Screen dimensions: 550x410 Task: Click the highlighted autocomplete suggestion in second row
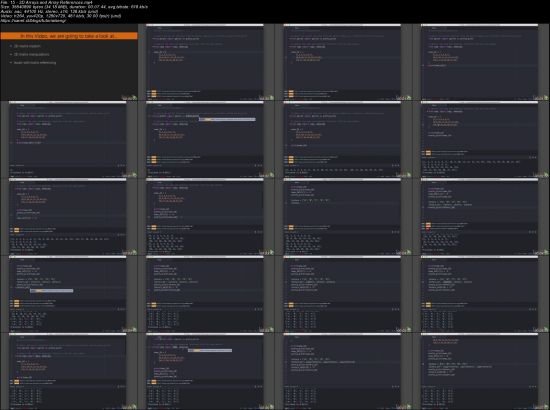pyautogui.click(x=227, y=120)
